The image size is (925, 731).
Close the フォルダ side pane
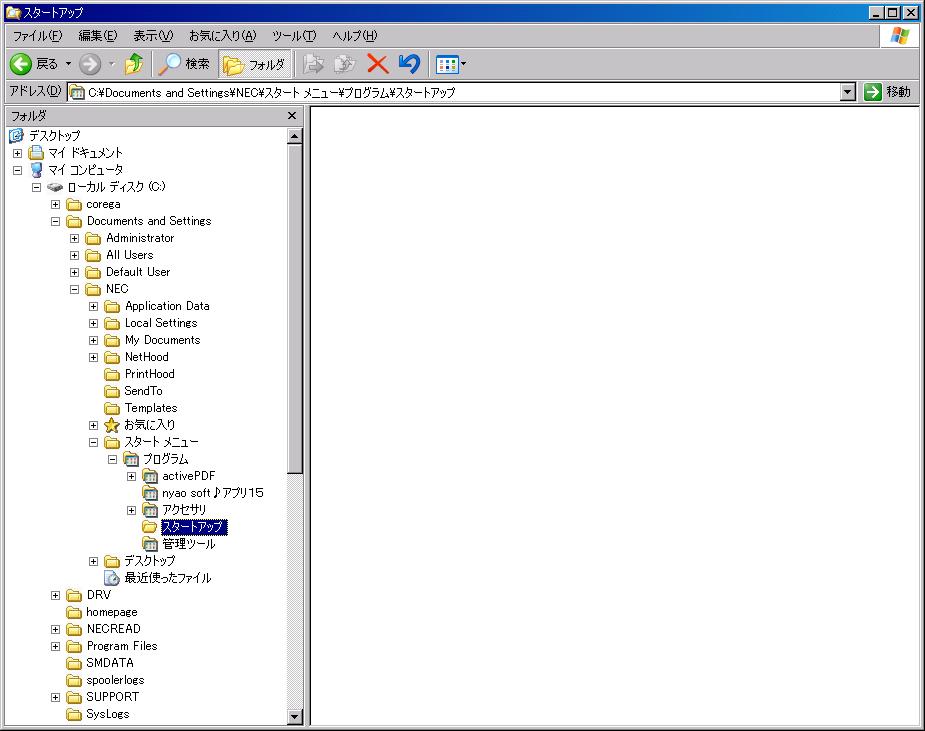(292, 116)
